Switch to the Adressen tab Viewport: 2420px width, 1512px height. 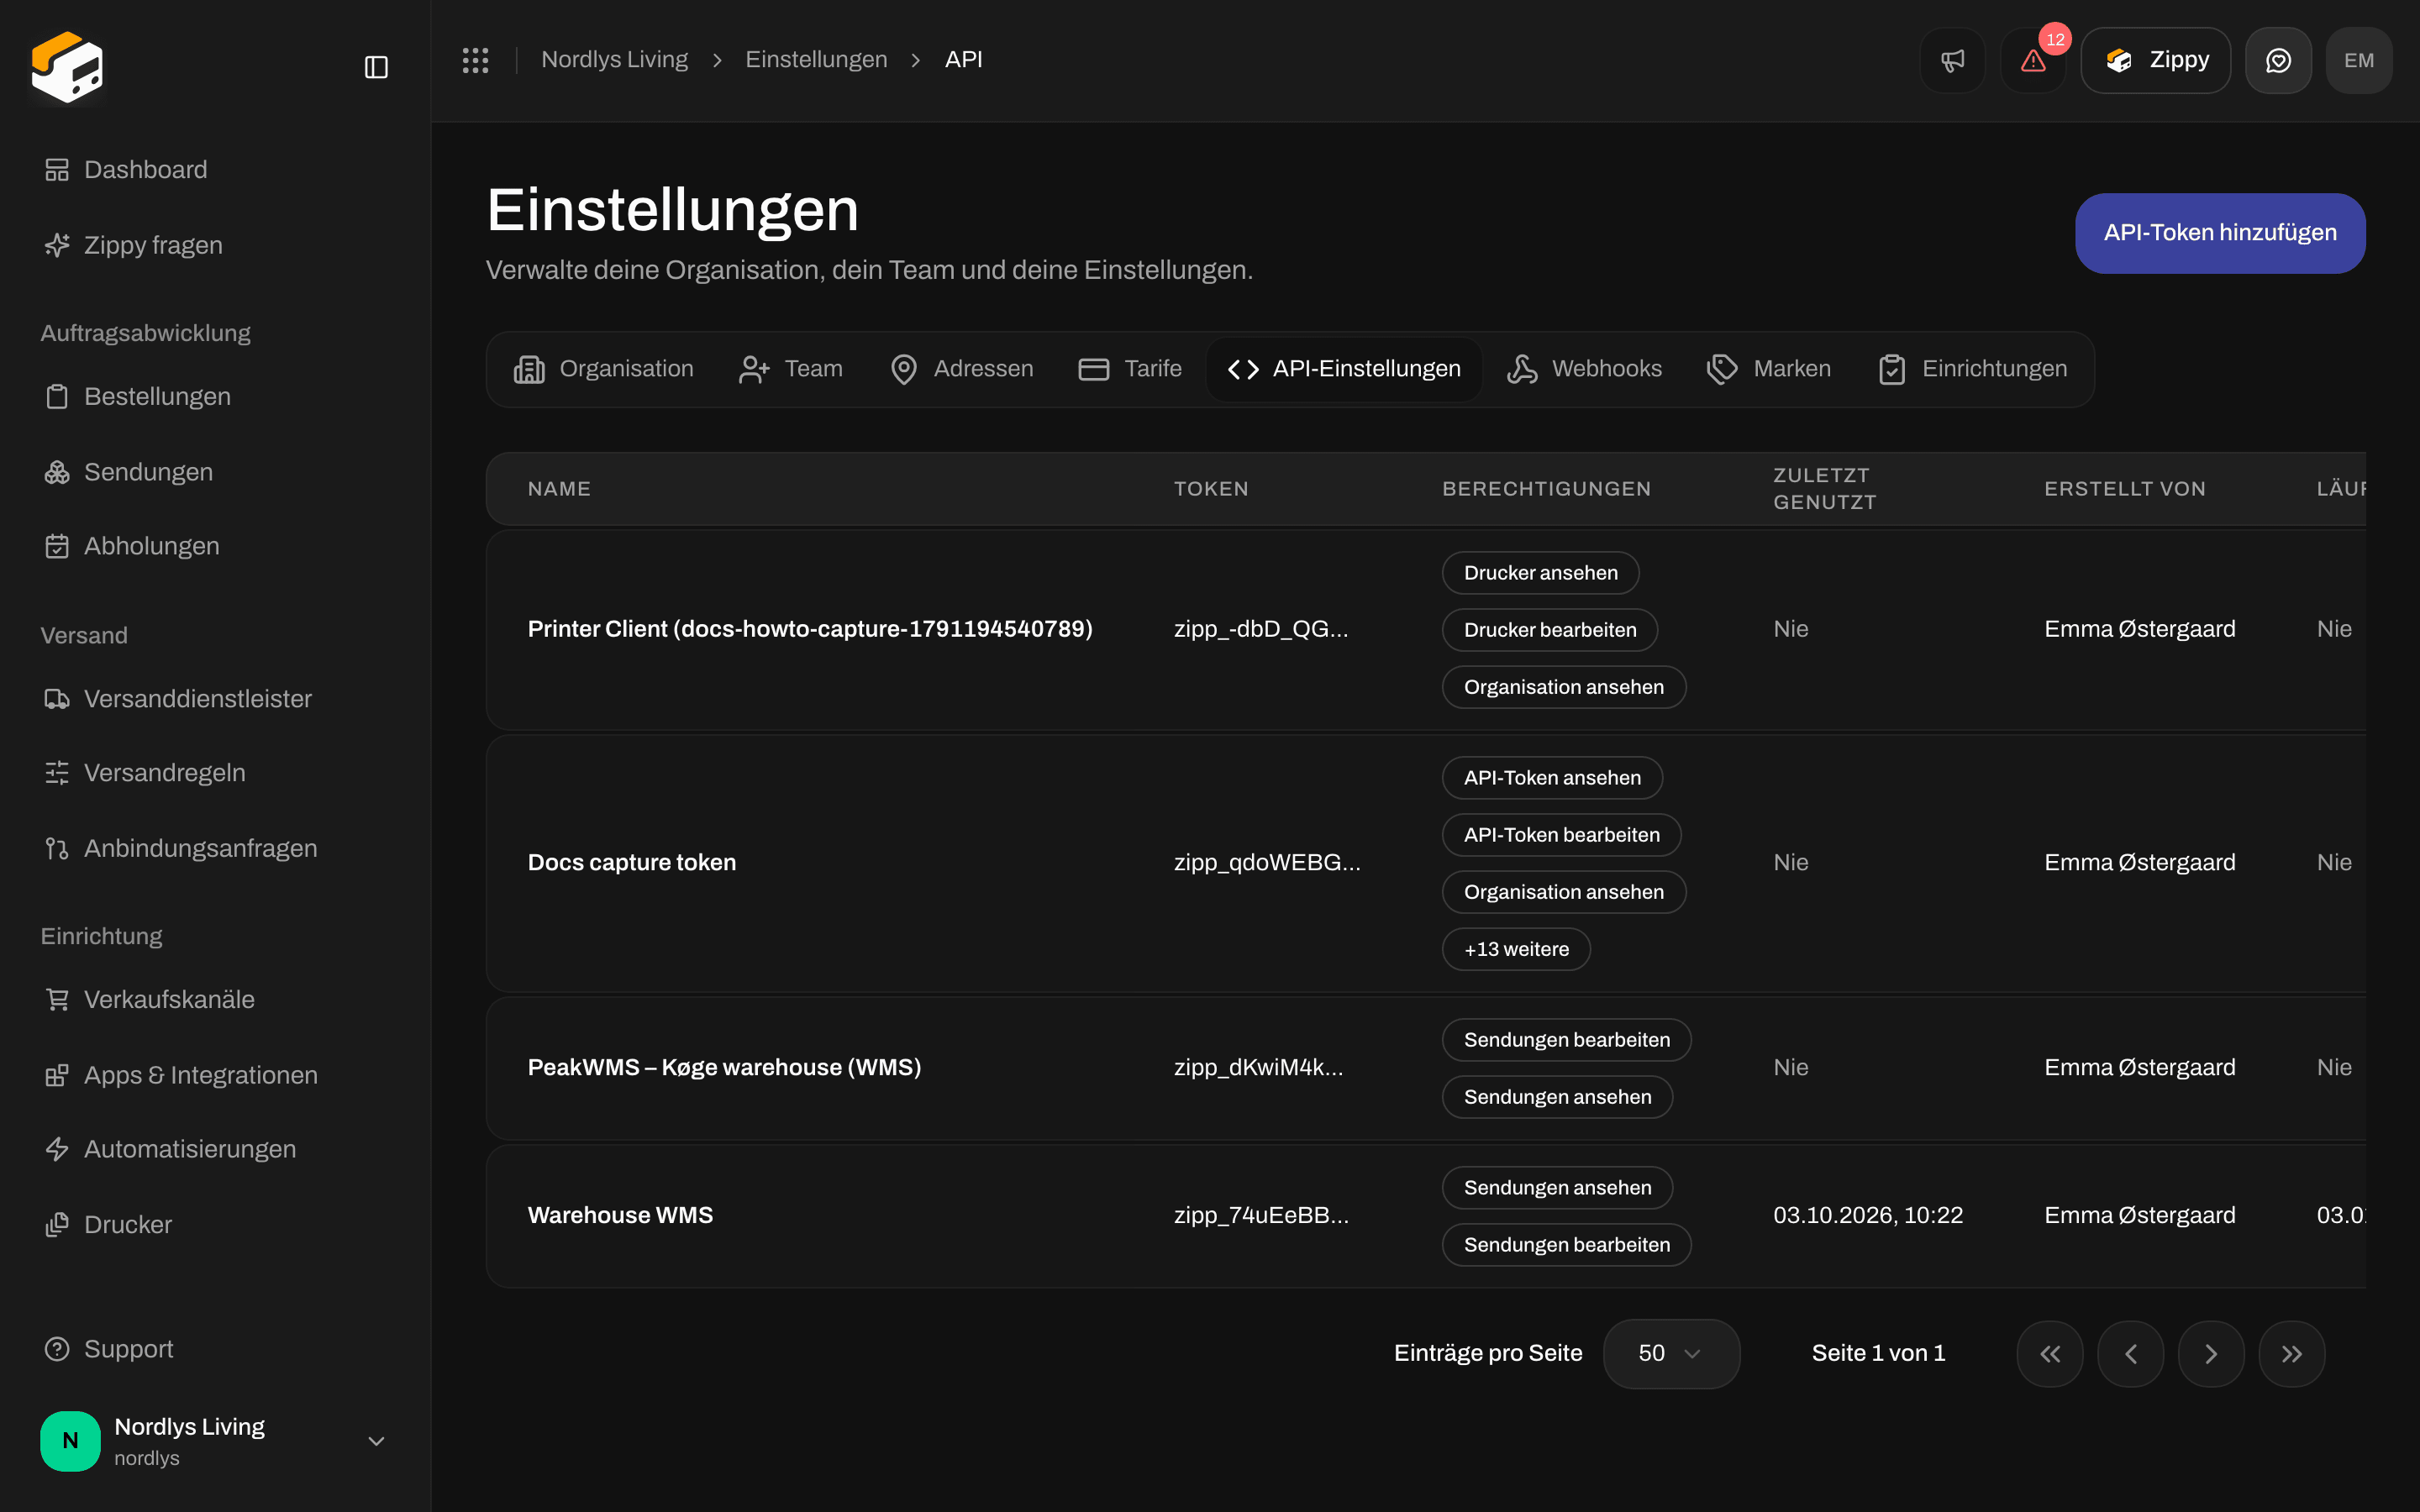[x=961, y=369]
